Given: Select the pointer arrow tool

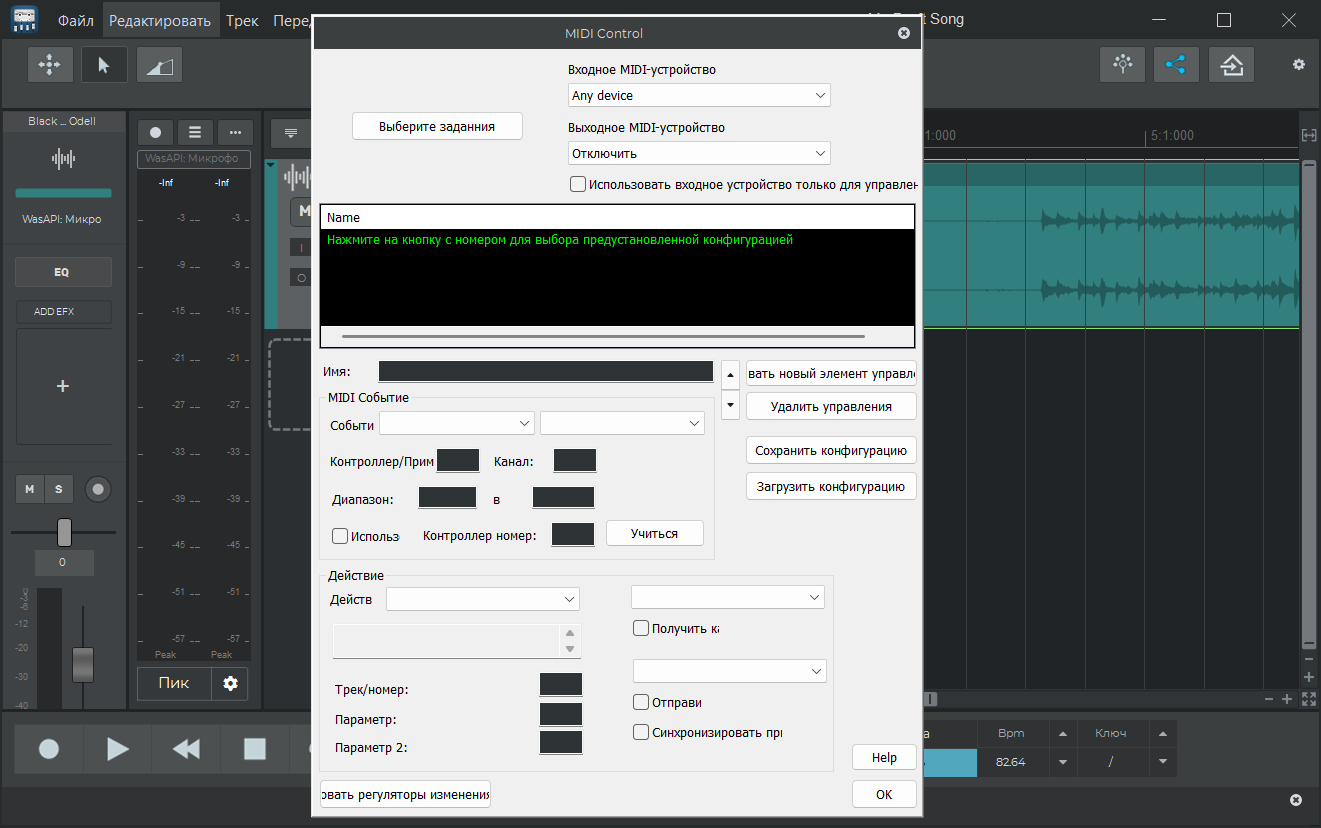Looking at the screenshot, I should pos(104,65).
